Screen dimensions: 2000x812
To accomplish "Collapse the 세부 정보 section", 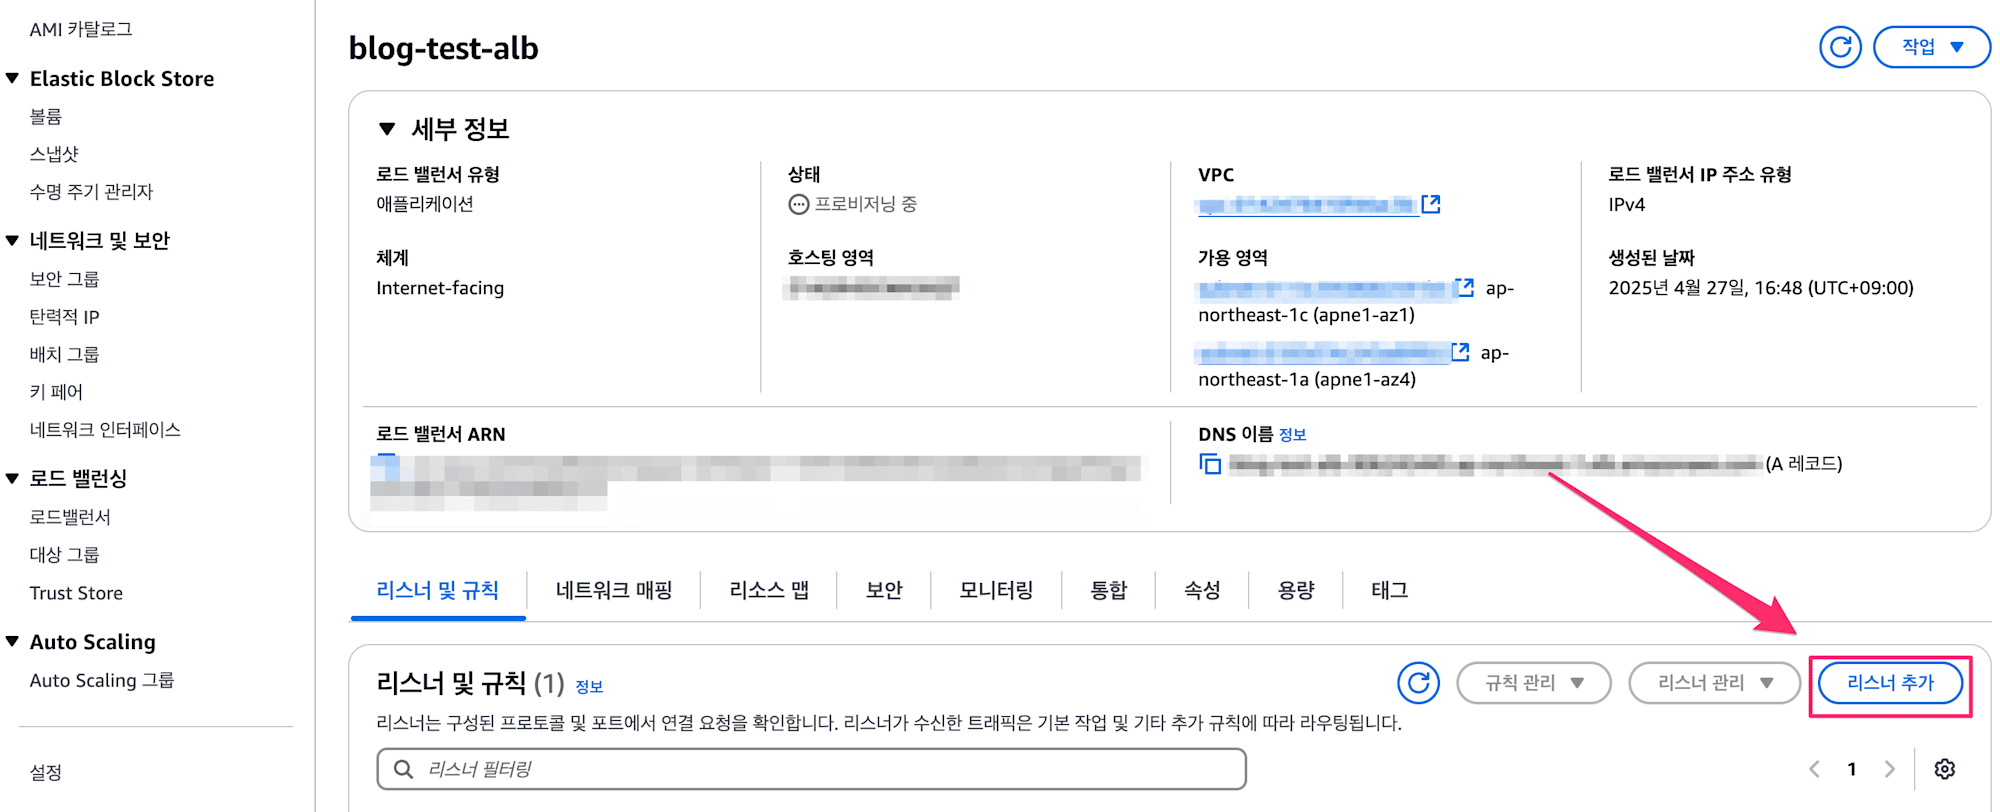I will point(387,129).
